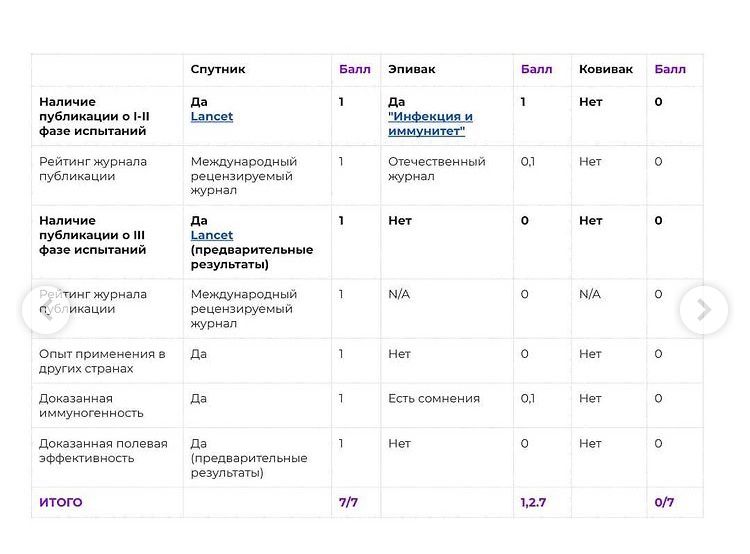This screenshot has height=554, width=750.
Task: Click the "Доказанная полевая эффективность" row label
Action: tap(103, 451)
